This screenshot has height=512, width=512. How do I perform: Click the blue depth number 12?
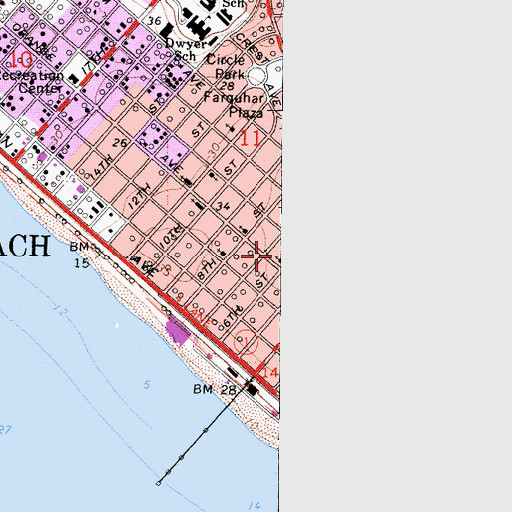[x=61, y=311]
